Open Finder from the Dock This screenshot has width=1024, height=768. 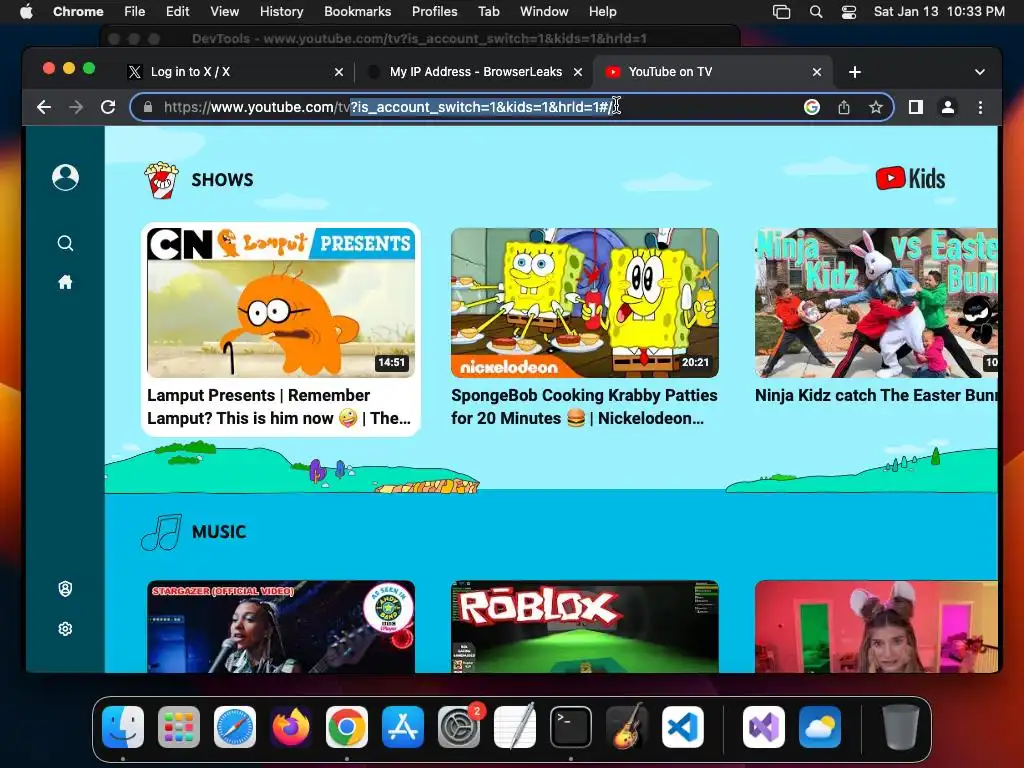(x=123, y=727)
